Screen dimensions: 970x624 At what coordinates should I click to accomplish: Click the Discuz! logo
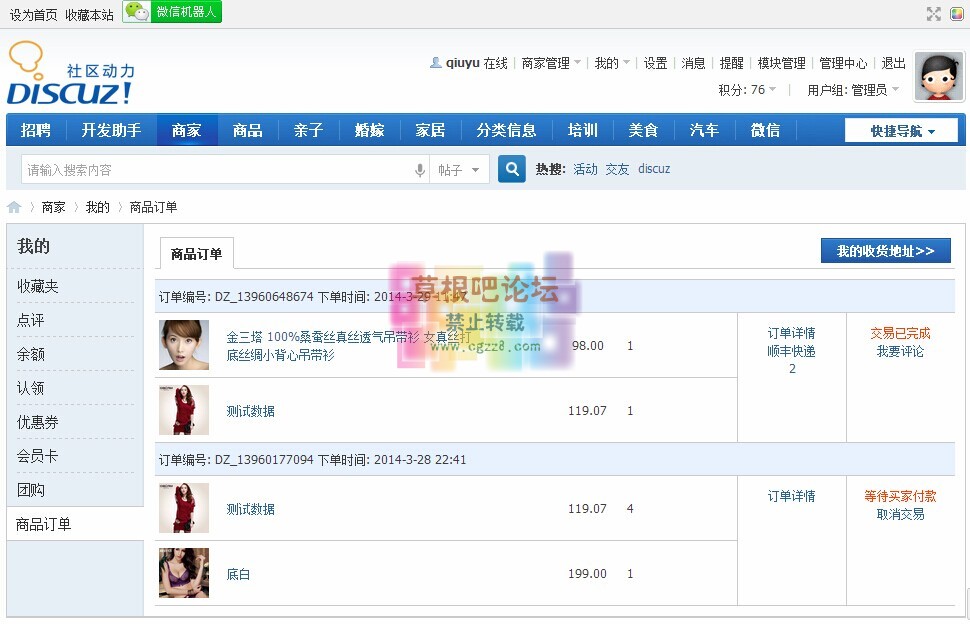pos(70,75)
